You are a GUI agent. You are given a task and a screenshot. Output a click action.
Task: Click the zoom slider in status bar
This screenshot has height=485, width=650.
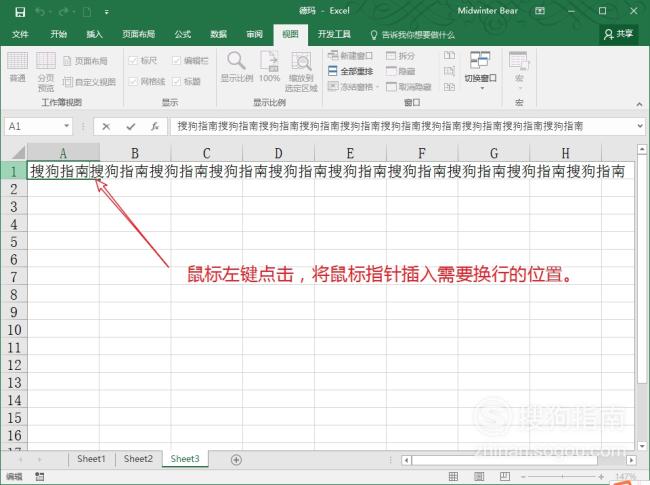[562, 477]
